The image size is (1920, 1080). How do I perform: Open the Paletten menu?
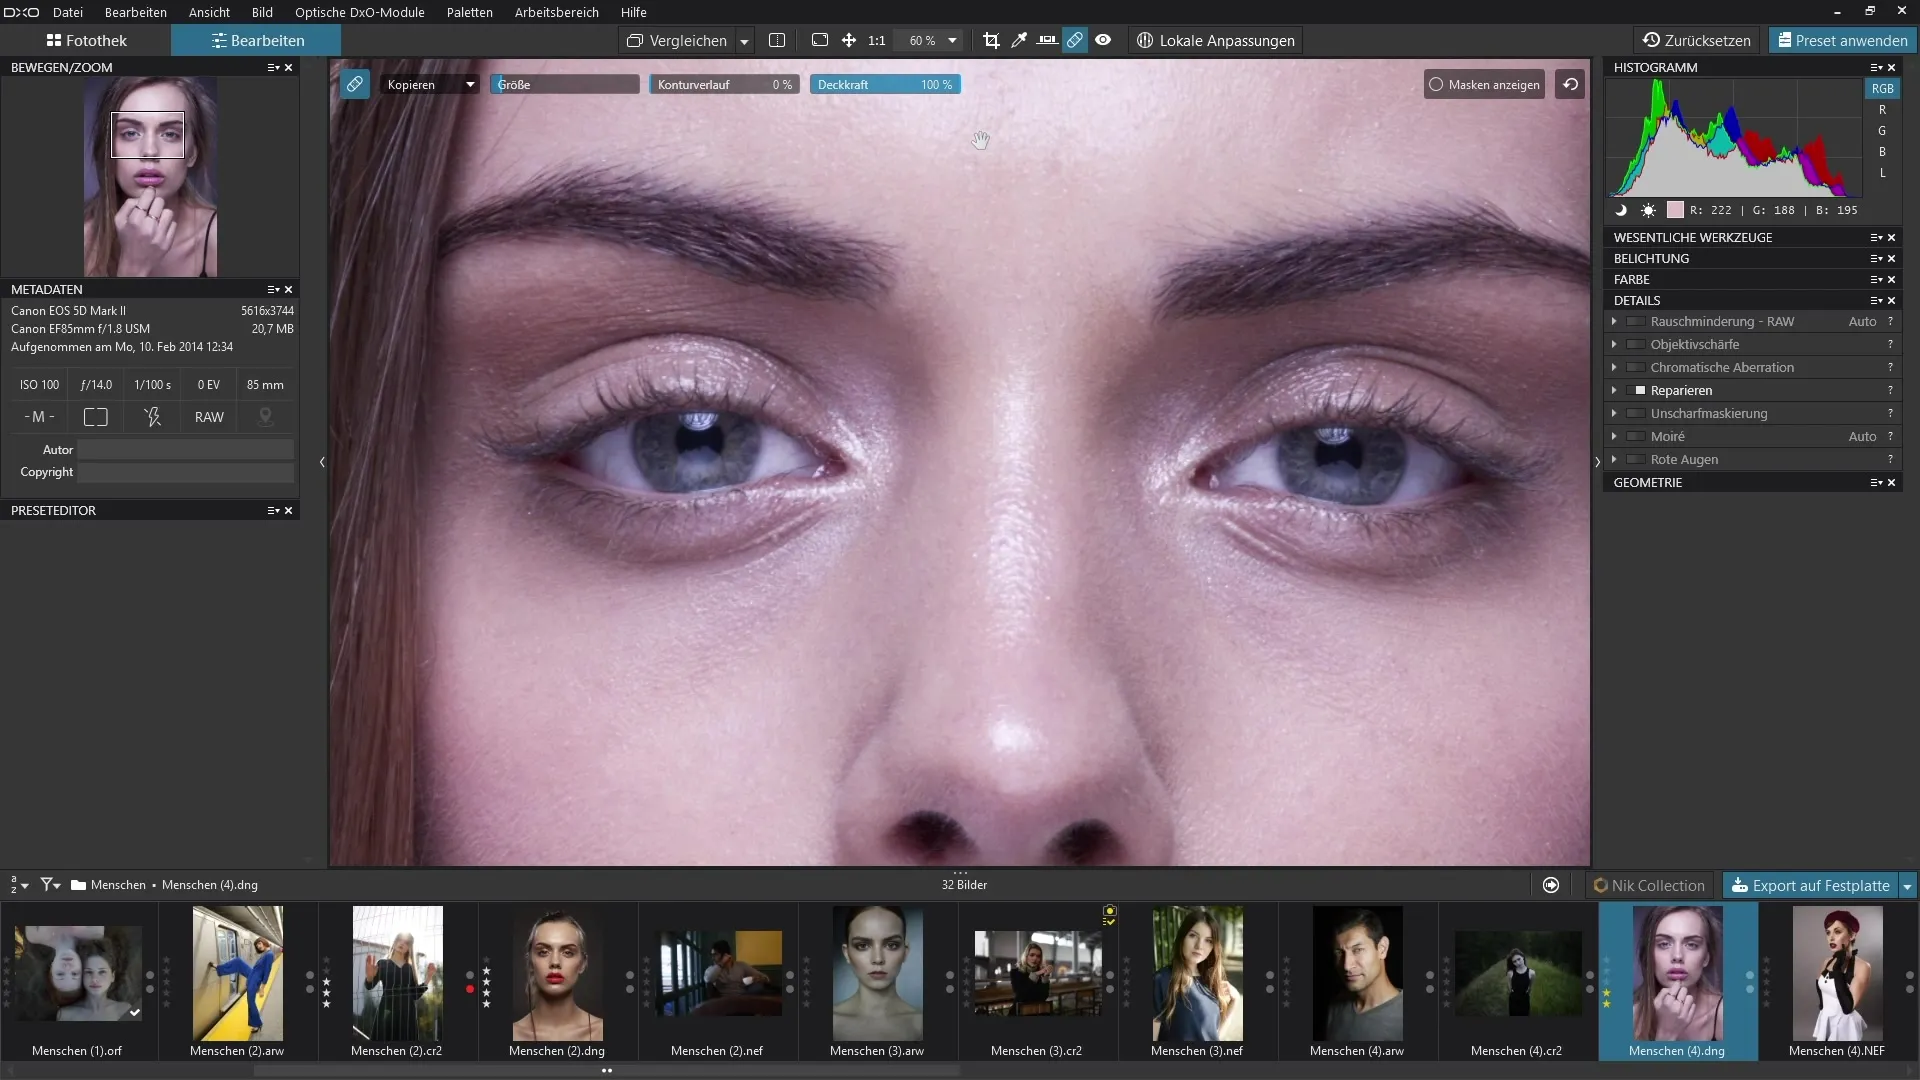[x=470, y=12]
